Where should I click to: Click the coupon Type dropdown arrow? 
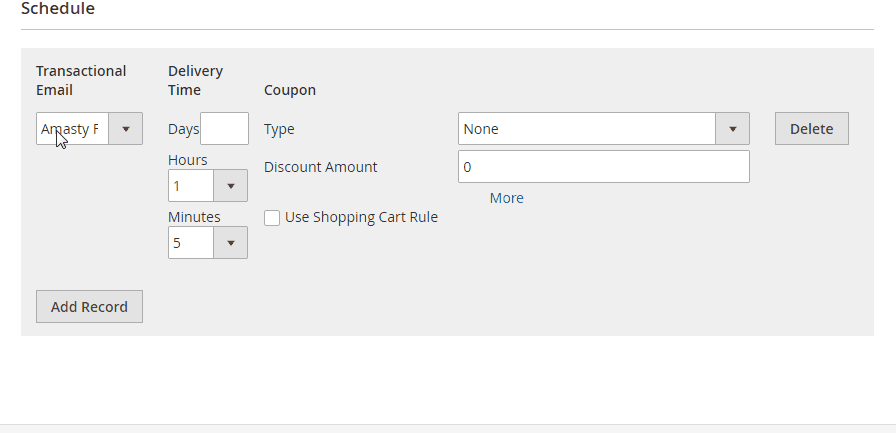pos(732,129)
